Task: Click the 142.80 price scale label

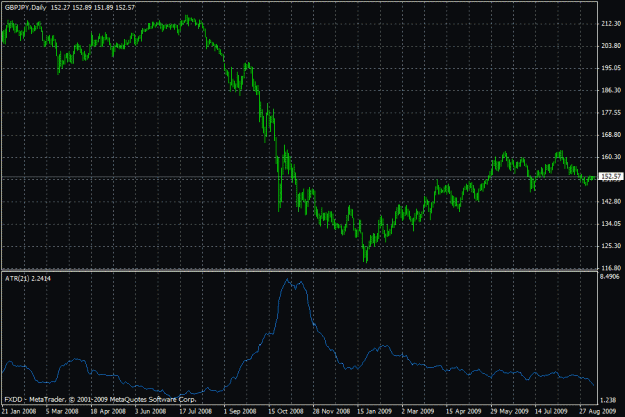Action: 611,202
